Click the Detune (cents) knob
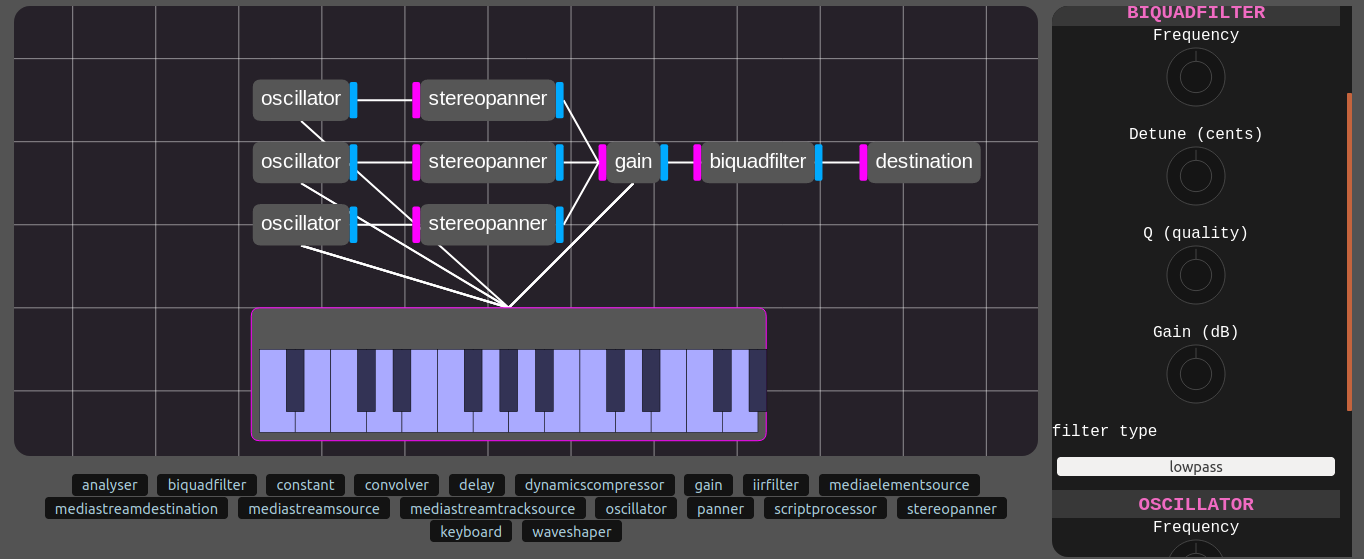 [1196, 176]
